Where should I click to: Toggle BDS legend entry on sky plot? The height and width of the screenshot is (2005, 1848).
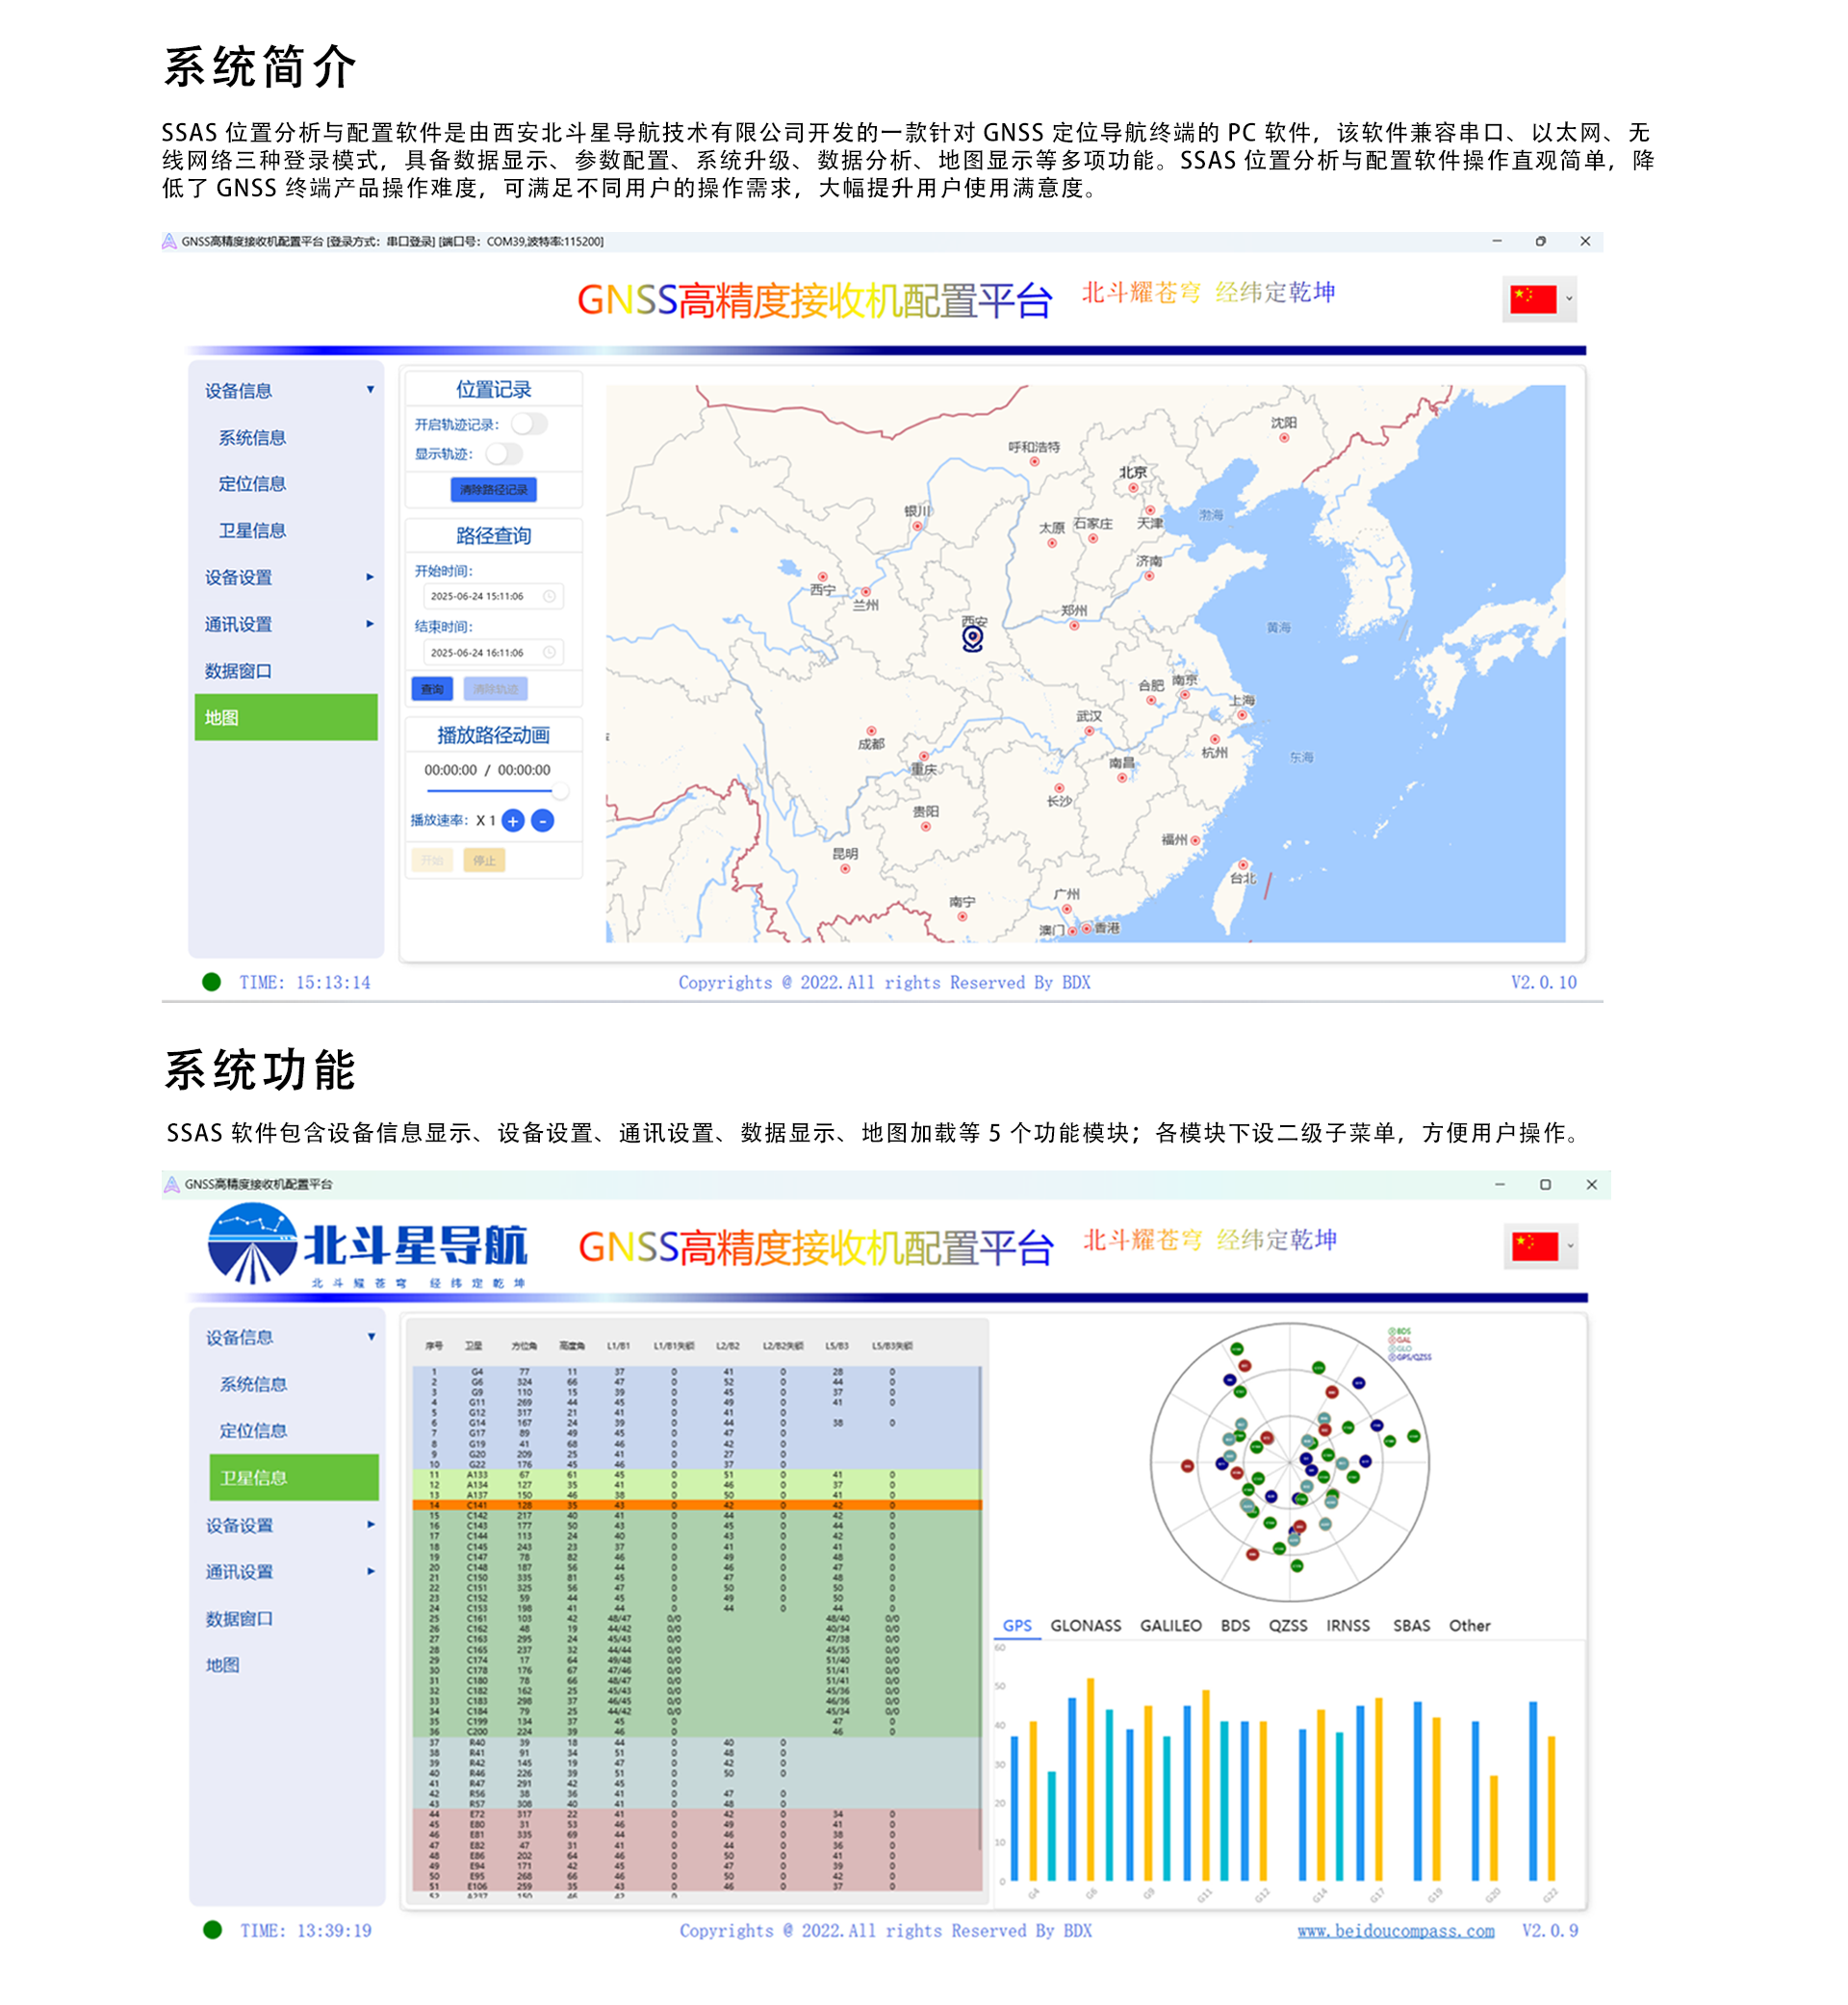[x=1400, y=1332]
